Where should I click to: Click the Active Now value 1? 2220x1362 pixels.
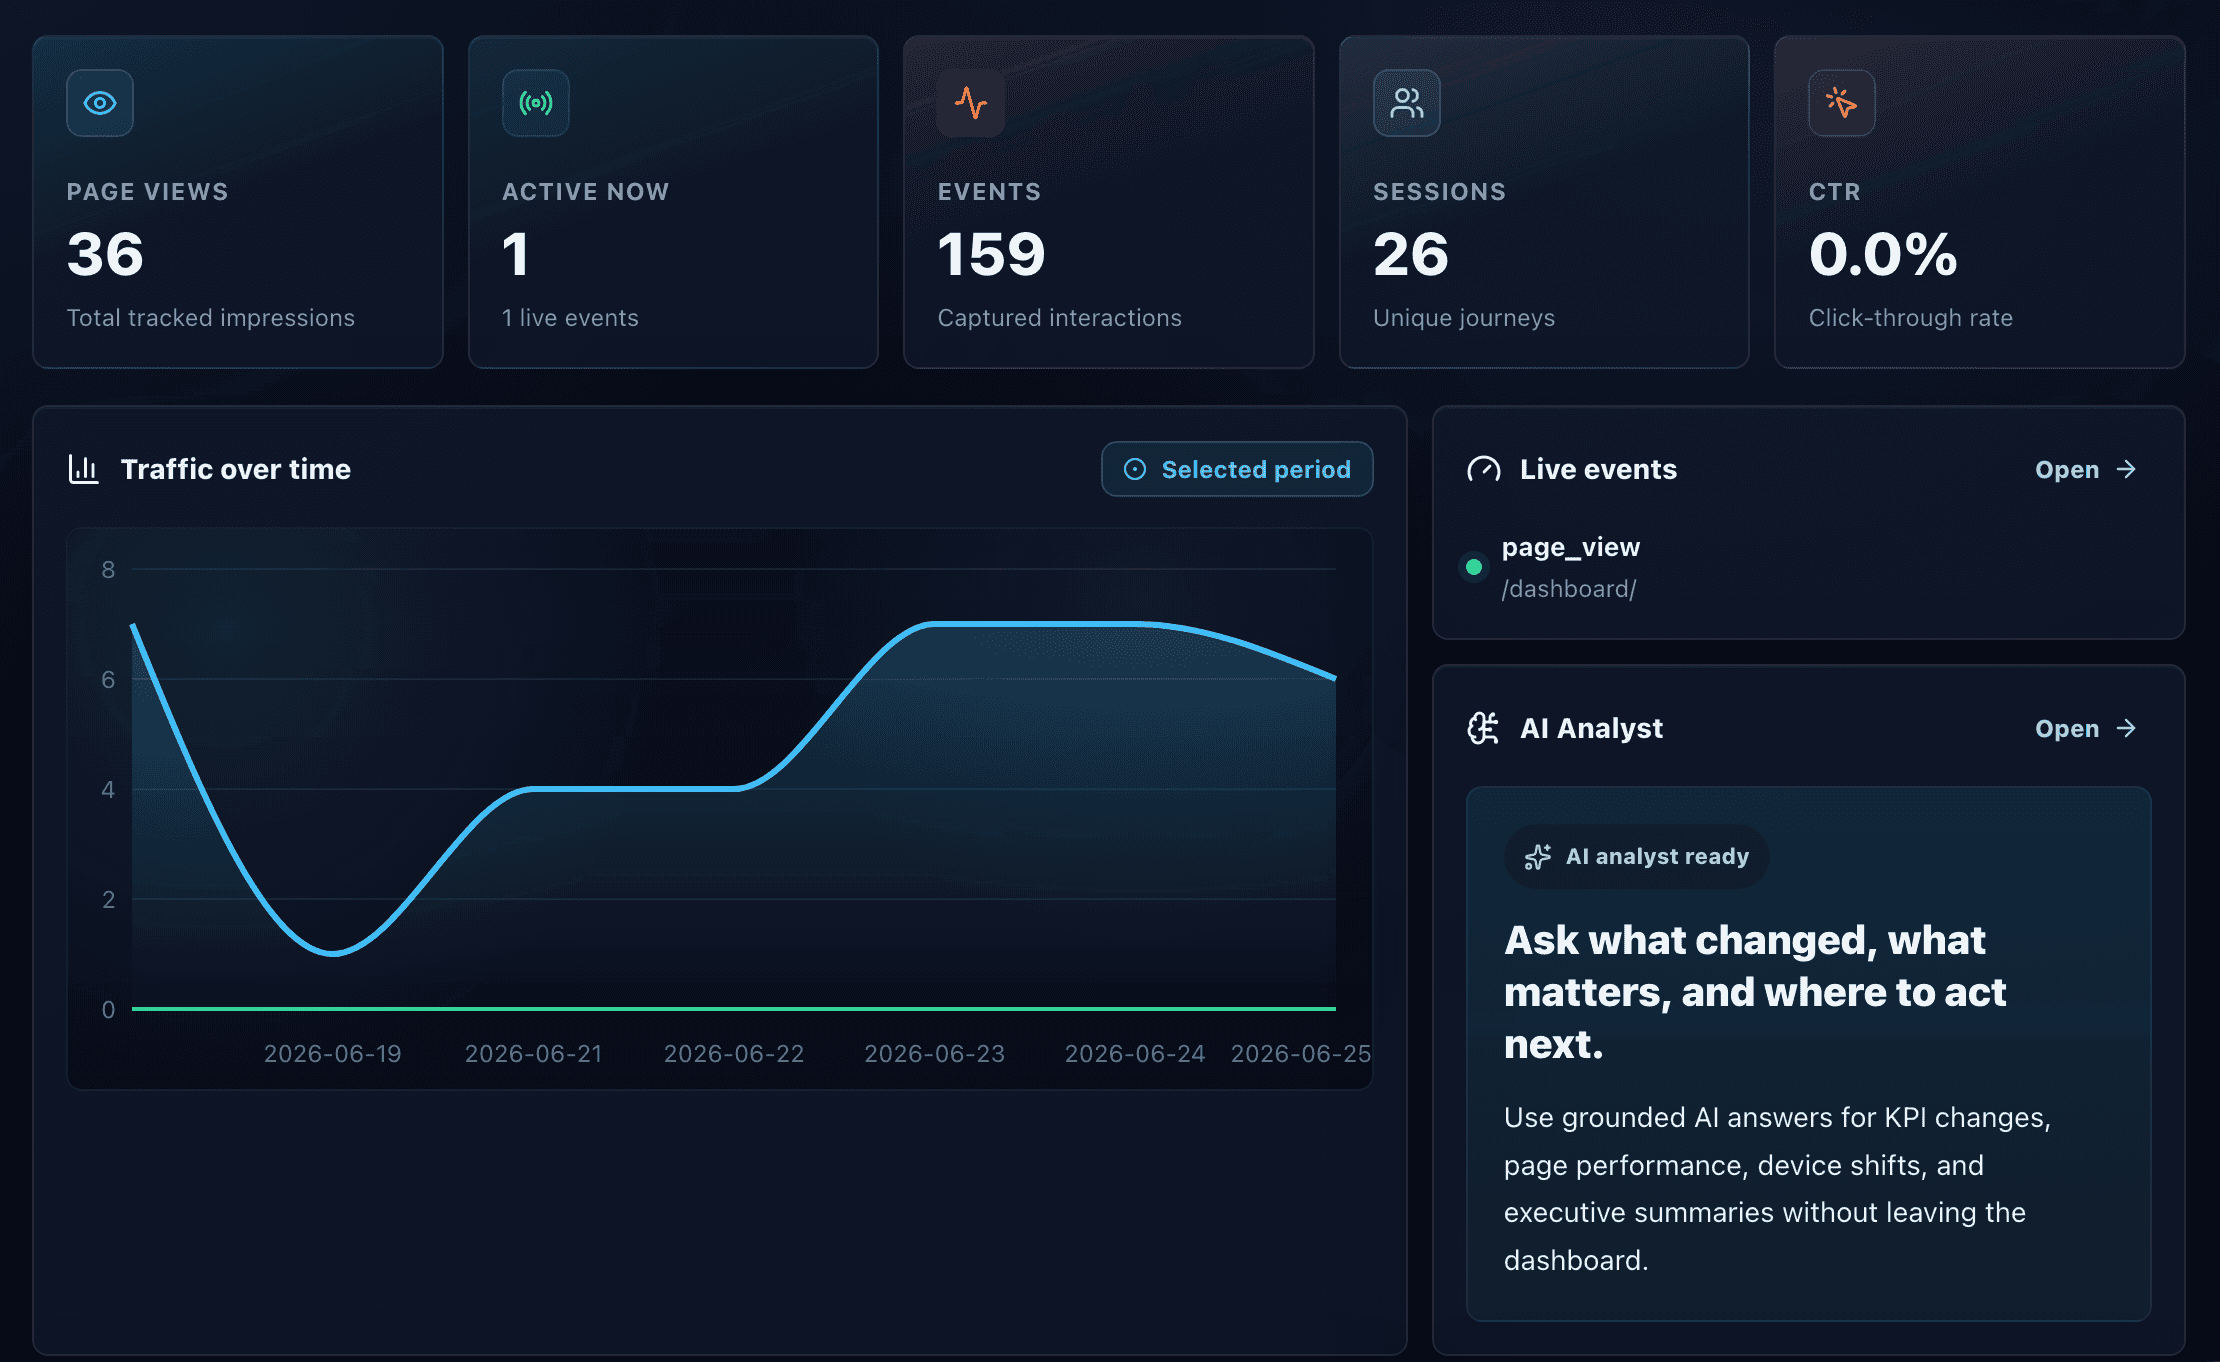click(515, 254)
